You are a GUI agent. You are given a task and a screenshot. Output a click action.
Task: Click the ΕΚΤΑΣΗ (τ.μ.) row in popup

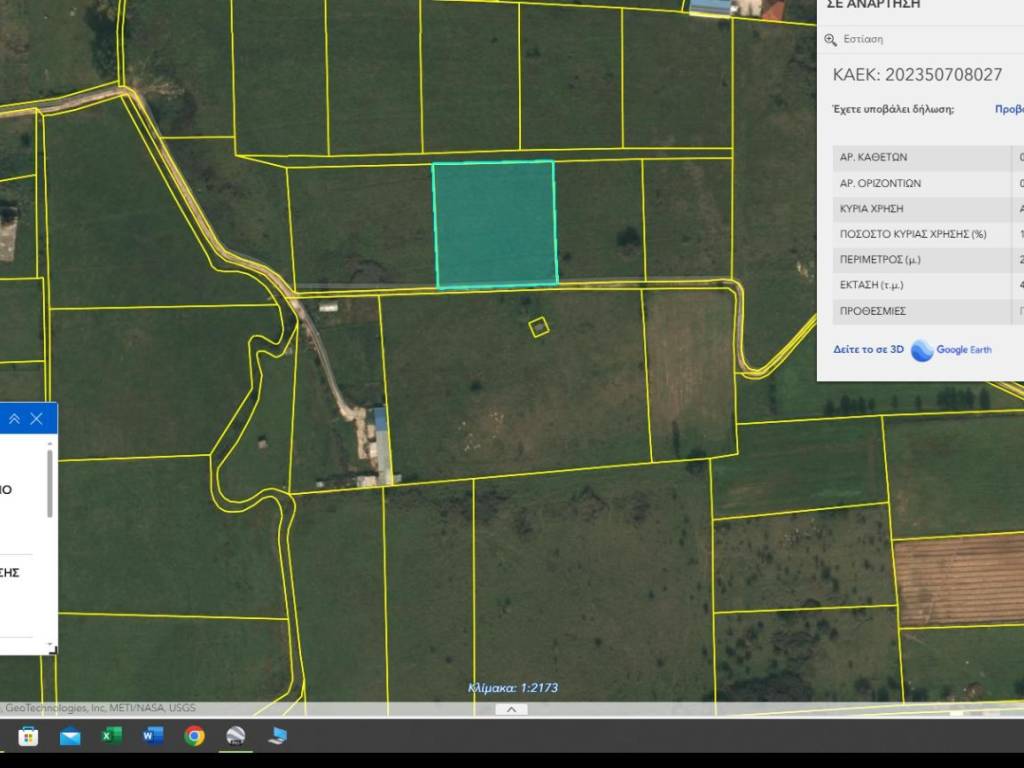click(920, 285)
